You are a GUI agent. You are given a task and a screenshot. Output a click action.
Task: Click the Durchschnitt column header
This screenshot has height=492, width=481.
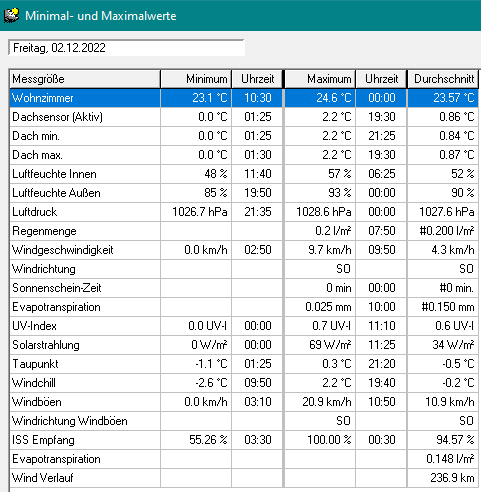(443, 79)
